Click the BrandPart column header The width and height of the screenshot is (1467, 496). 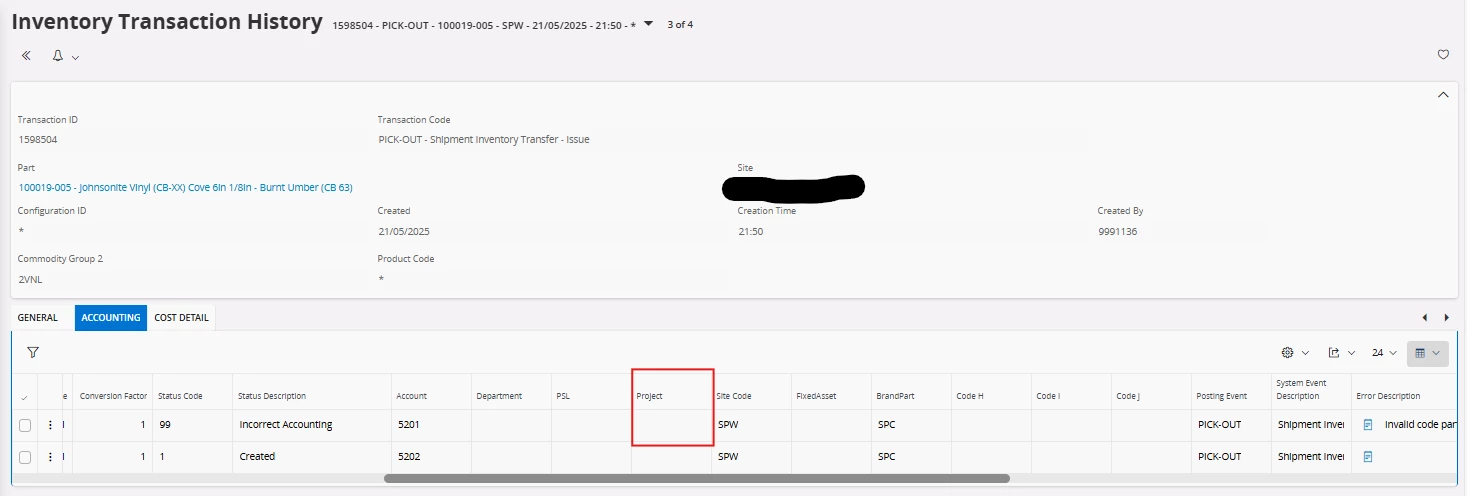pyautogui.click(x=895, y=396)
